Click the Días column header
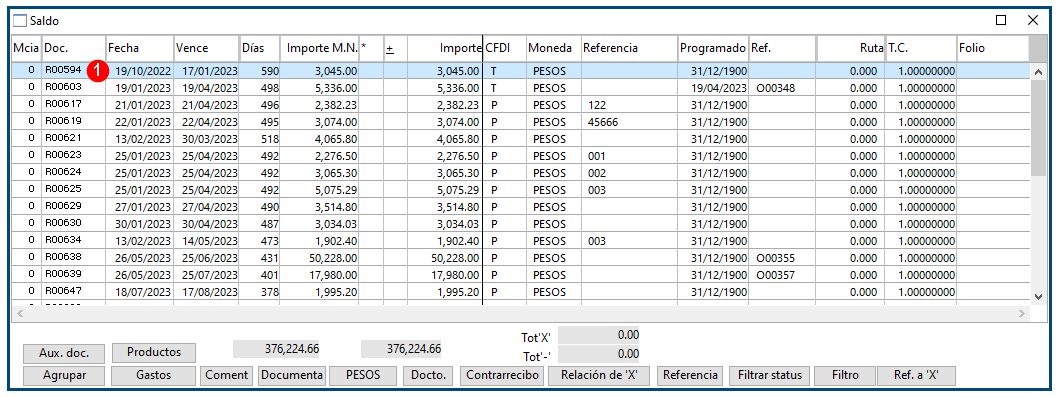The image size is (1059, 397). 259,48
